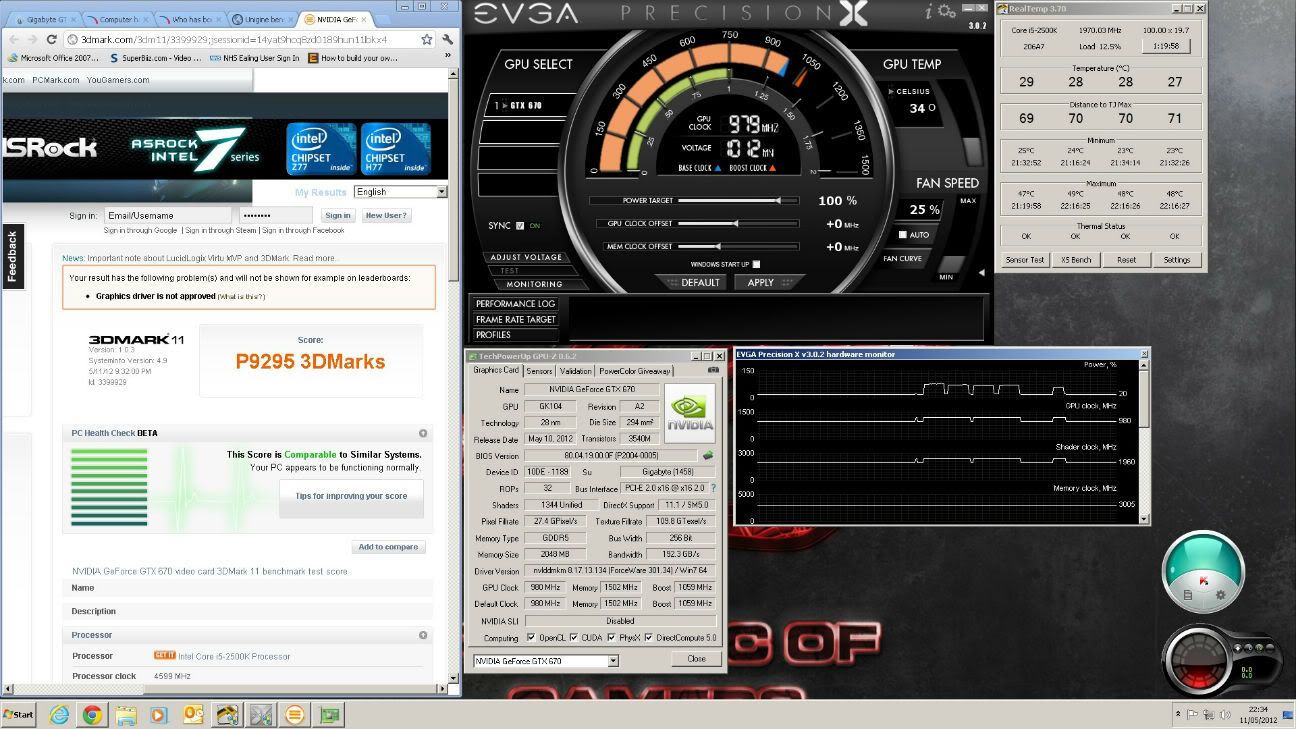Click Sensor Test in RealTemp

tap(1025, 260)
